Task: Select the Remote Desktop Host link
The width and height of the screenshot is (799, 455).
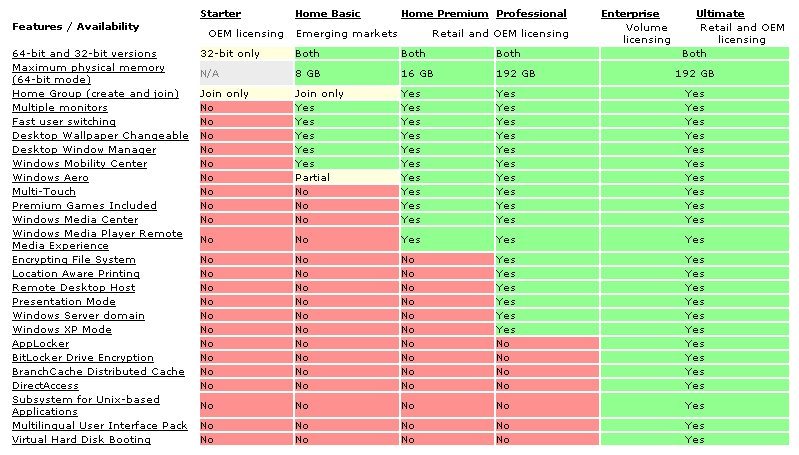Action: click(x=74, y=288)
